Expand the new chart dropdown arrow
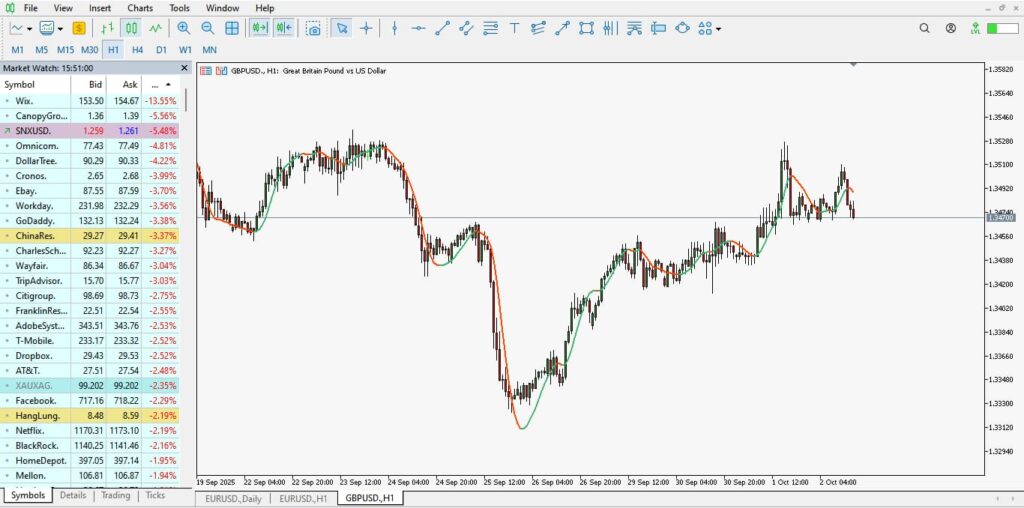1024x508 pixels. (30, 28)
